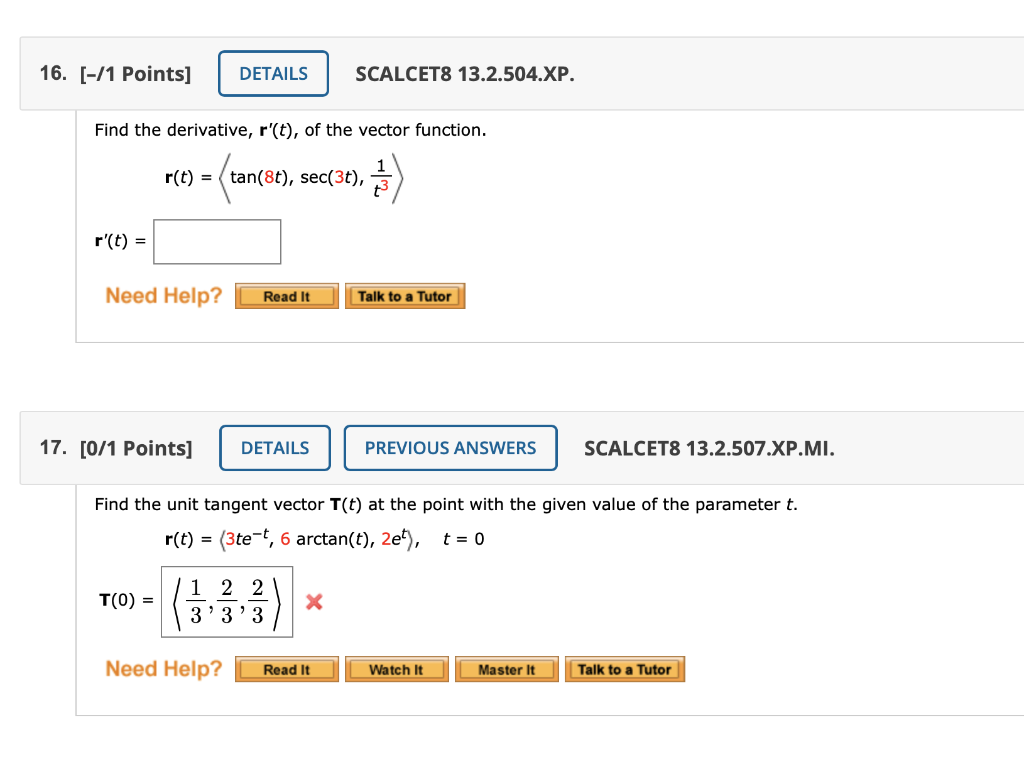View PREVIOUS ANSWERS for problem 17
The width and height of the screenshot is (1024, 769).
[450, 448]
